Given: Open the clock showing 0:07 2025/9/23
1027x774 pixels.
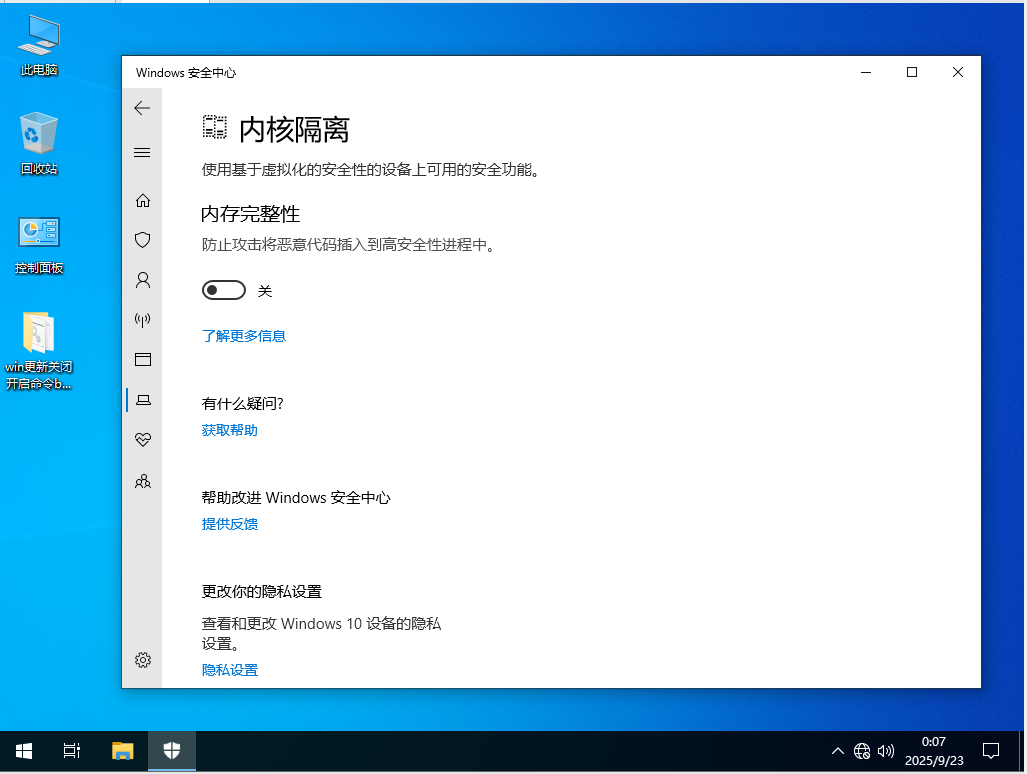Looking at the screenshot, I should coord(934,751).
